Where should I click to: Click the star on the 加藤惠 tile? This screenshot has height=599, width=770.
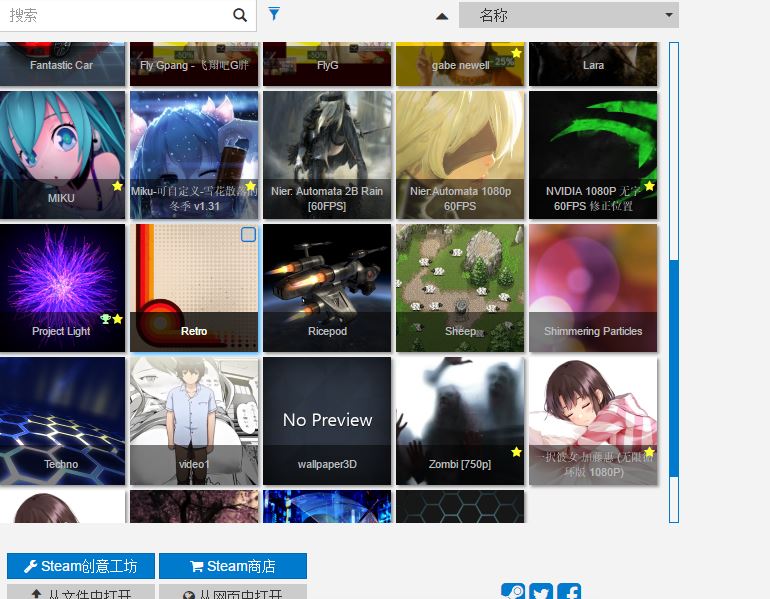click(649, 452)
